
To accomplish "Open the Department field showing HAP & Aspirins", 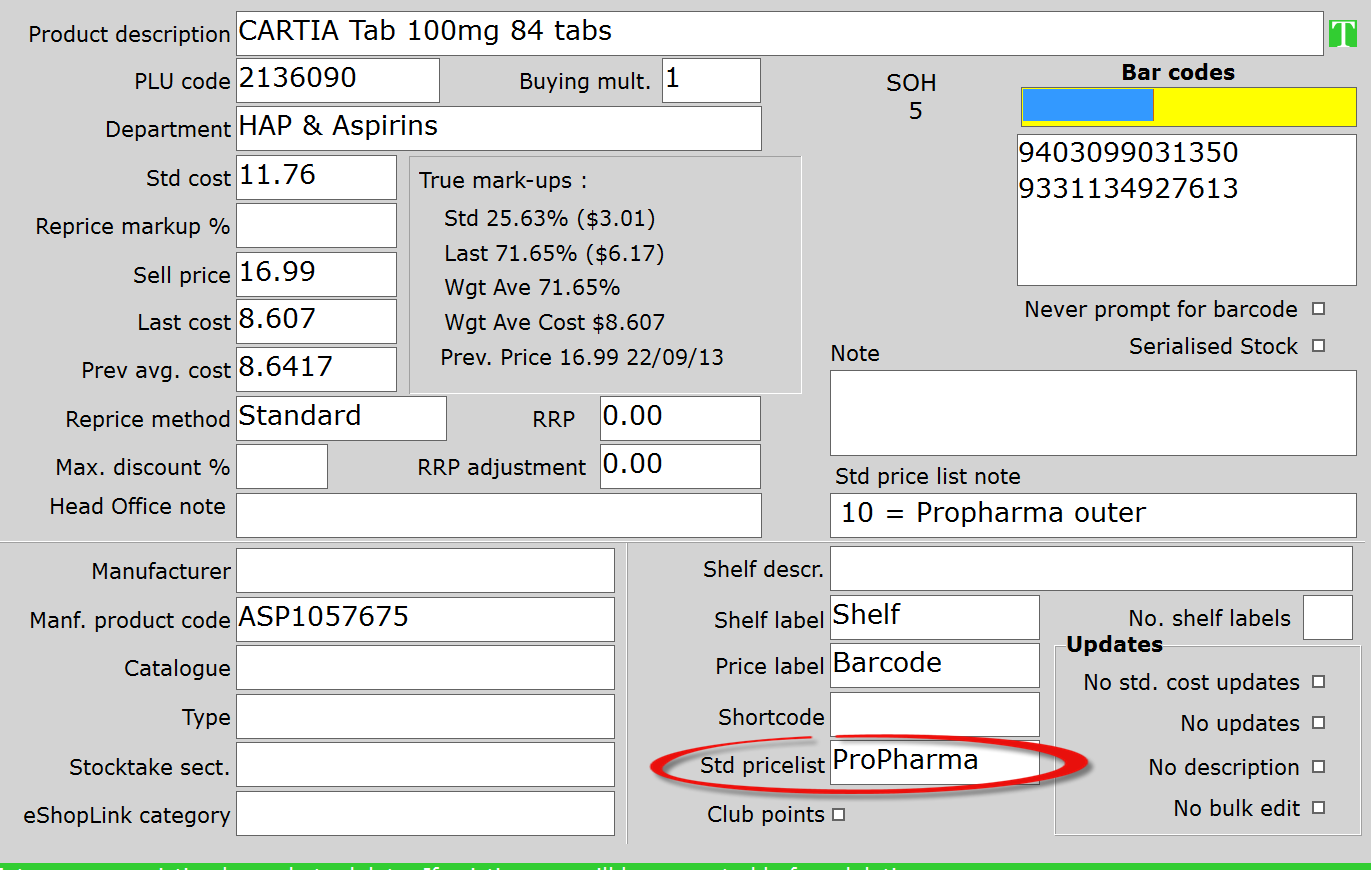I will click(x=498, y=128).
